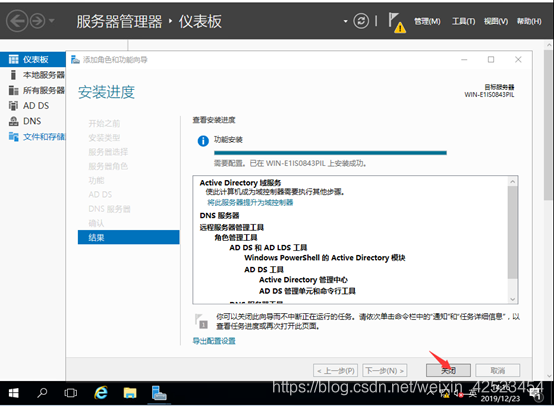Screen dimensions: 554x406
Task: Click the 关闭 button
Action: [x=448, y=370]
